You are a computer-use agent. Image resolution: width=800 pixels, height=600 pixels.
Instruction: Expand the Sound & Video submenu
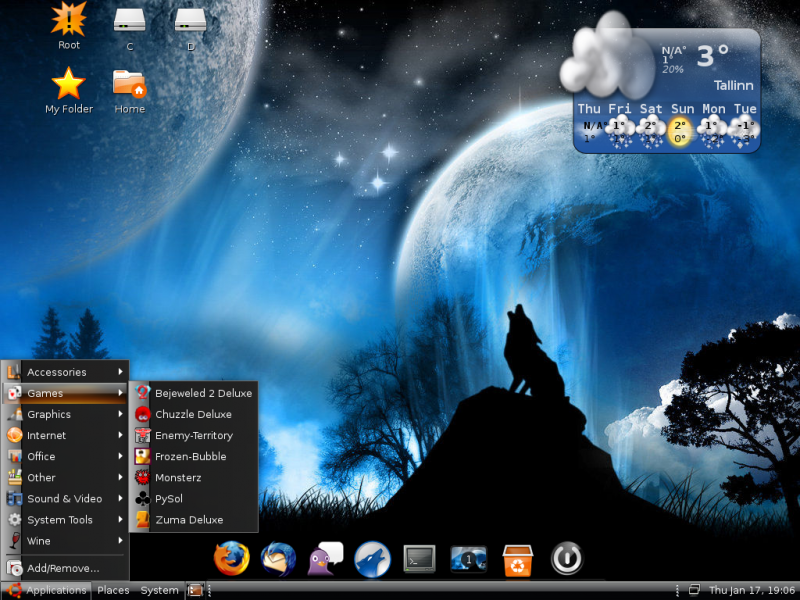click(65, 498)
